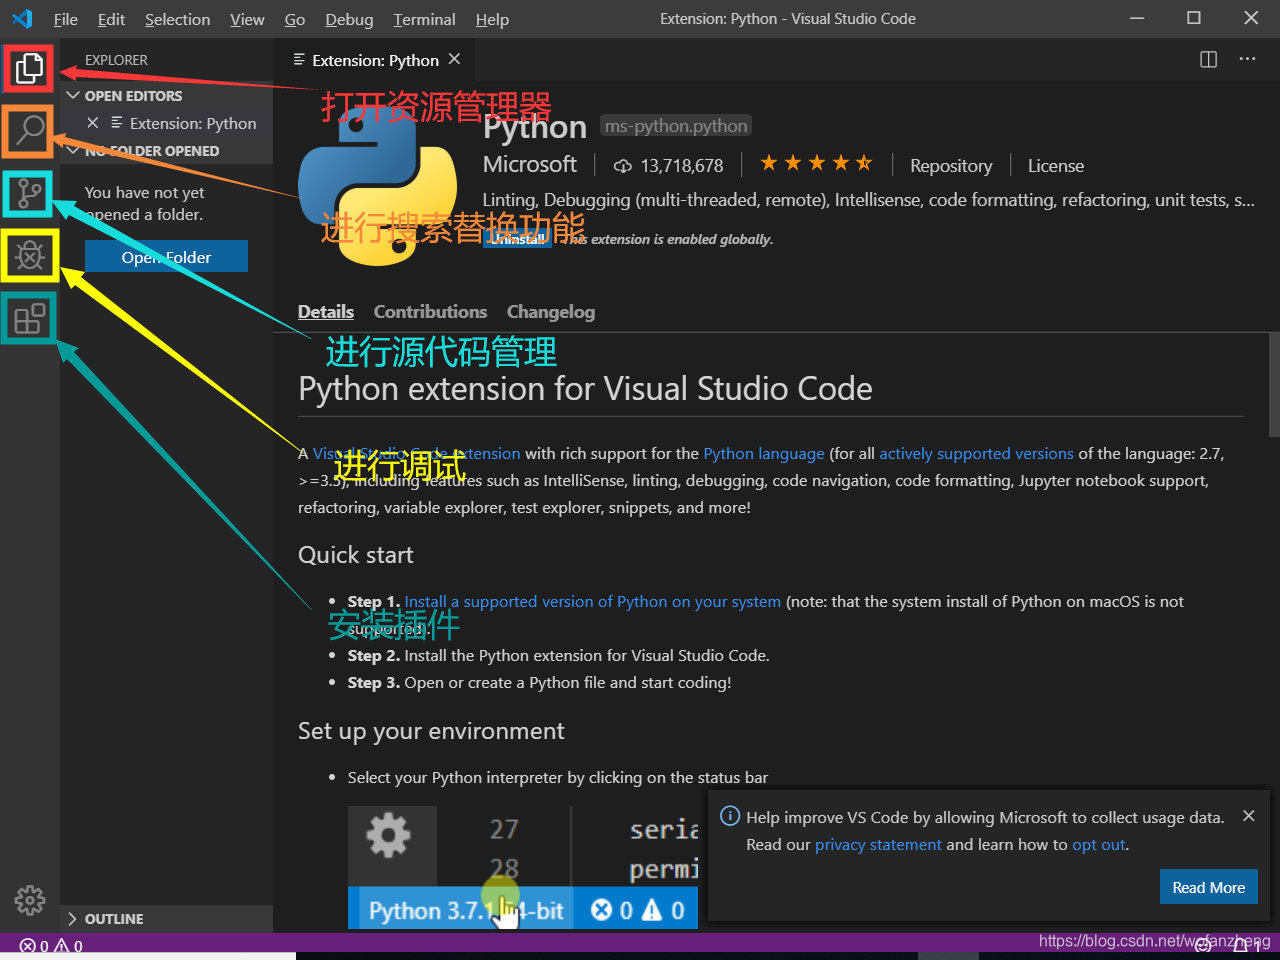Open the Selection menu
The width and height of the screenshot is (1280, 960).
point(177,19)
